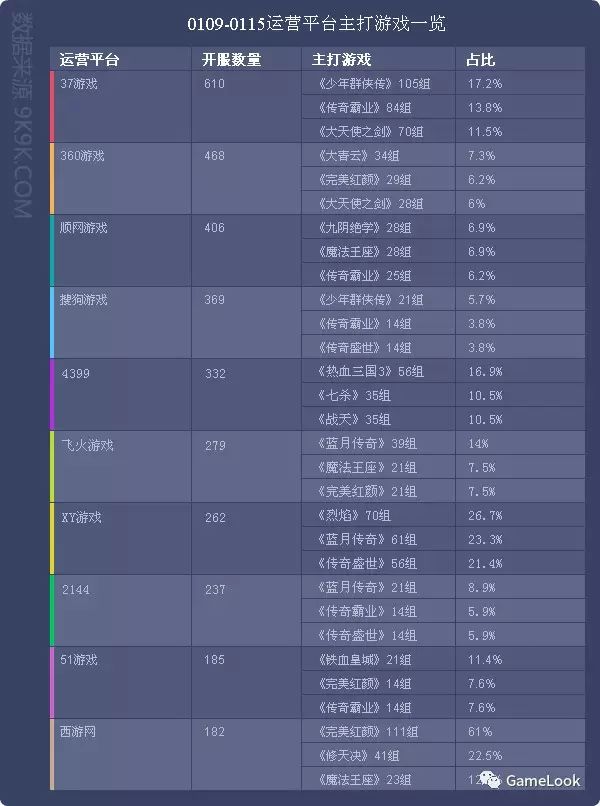Click 《修天决》41组 entry
The width and height of the screenshot is (600, 806).
(x=358, y=756)
